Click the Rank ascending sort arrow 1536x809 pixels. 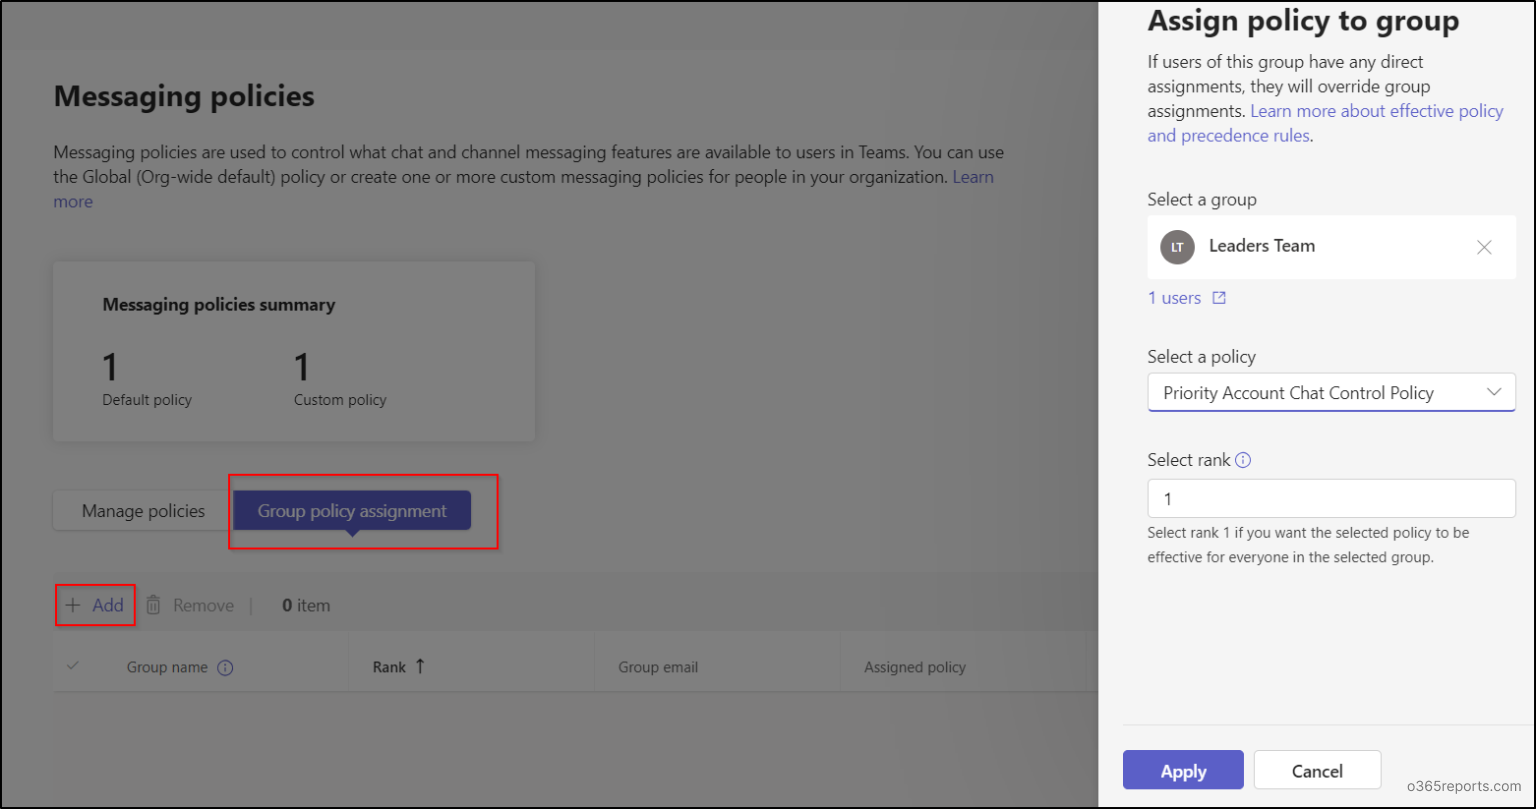419,666
